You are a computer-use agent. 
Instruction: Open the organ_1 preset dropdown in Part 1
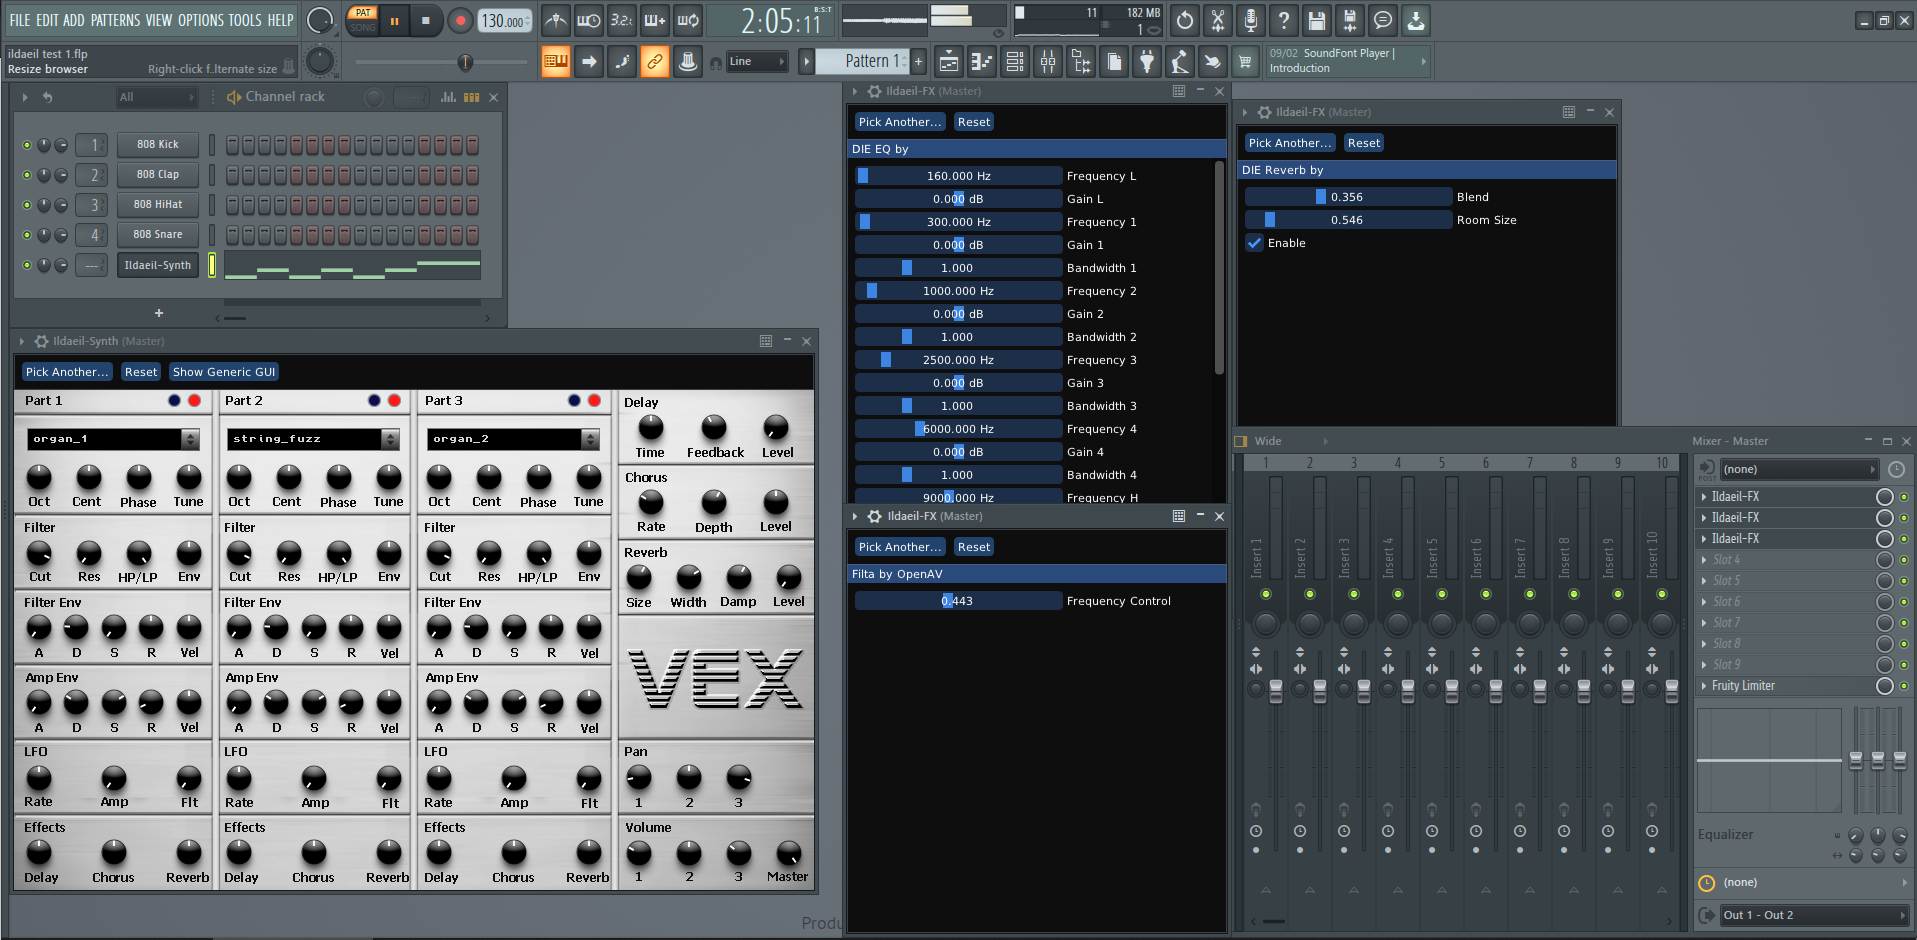pyautogui.click(x=190, y=439)
